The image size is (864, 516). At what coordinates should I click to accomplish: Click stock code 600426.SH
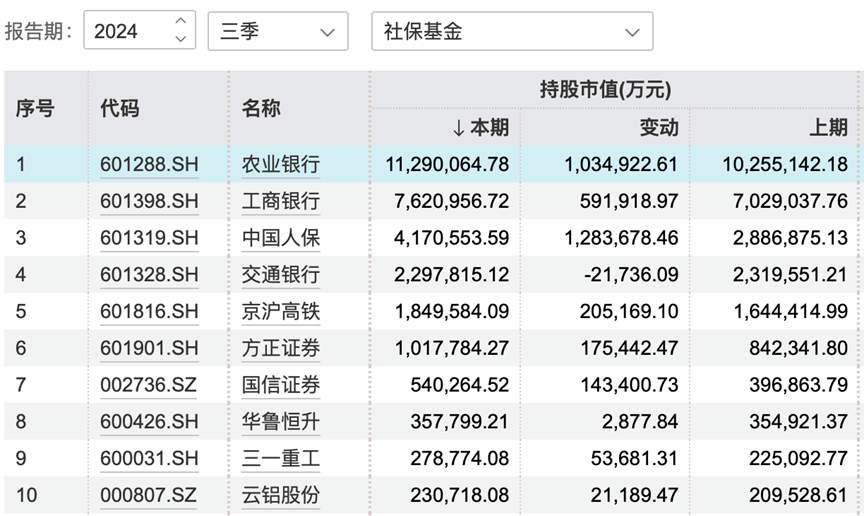(x=149, y=422)
